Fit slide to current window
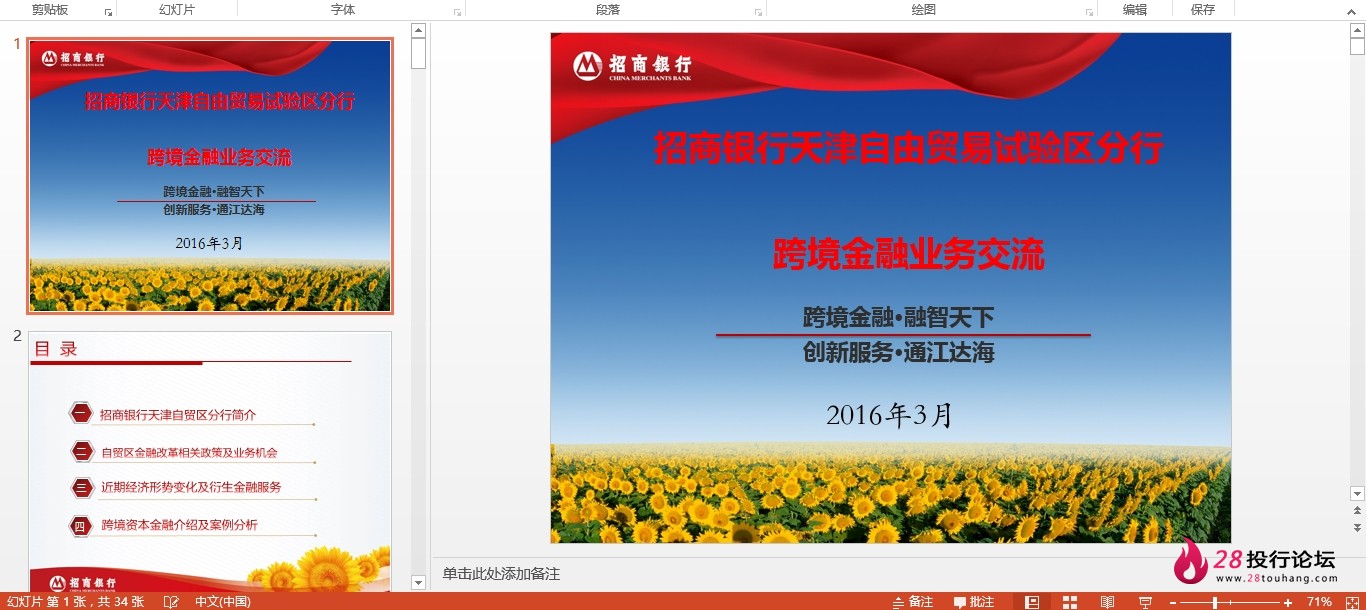This screenshot has height=610, width=1366. coord(1352,602)
